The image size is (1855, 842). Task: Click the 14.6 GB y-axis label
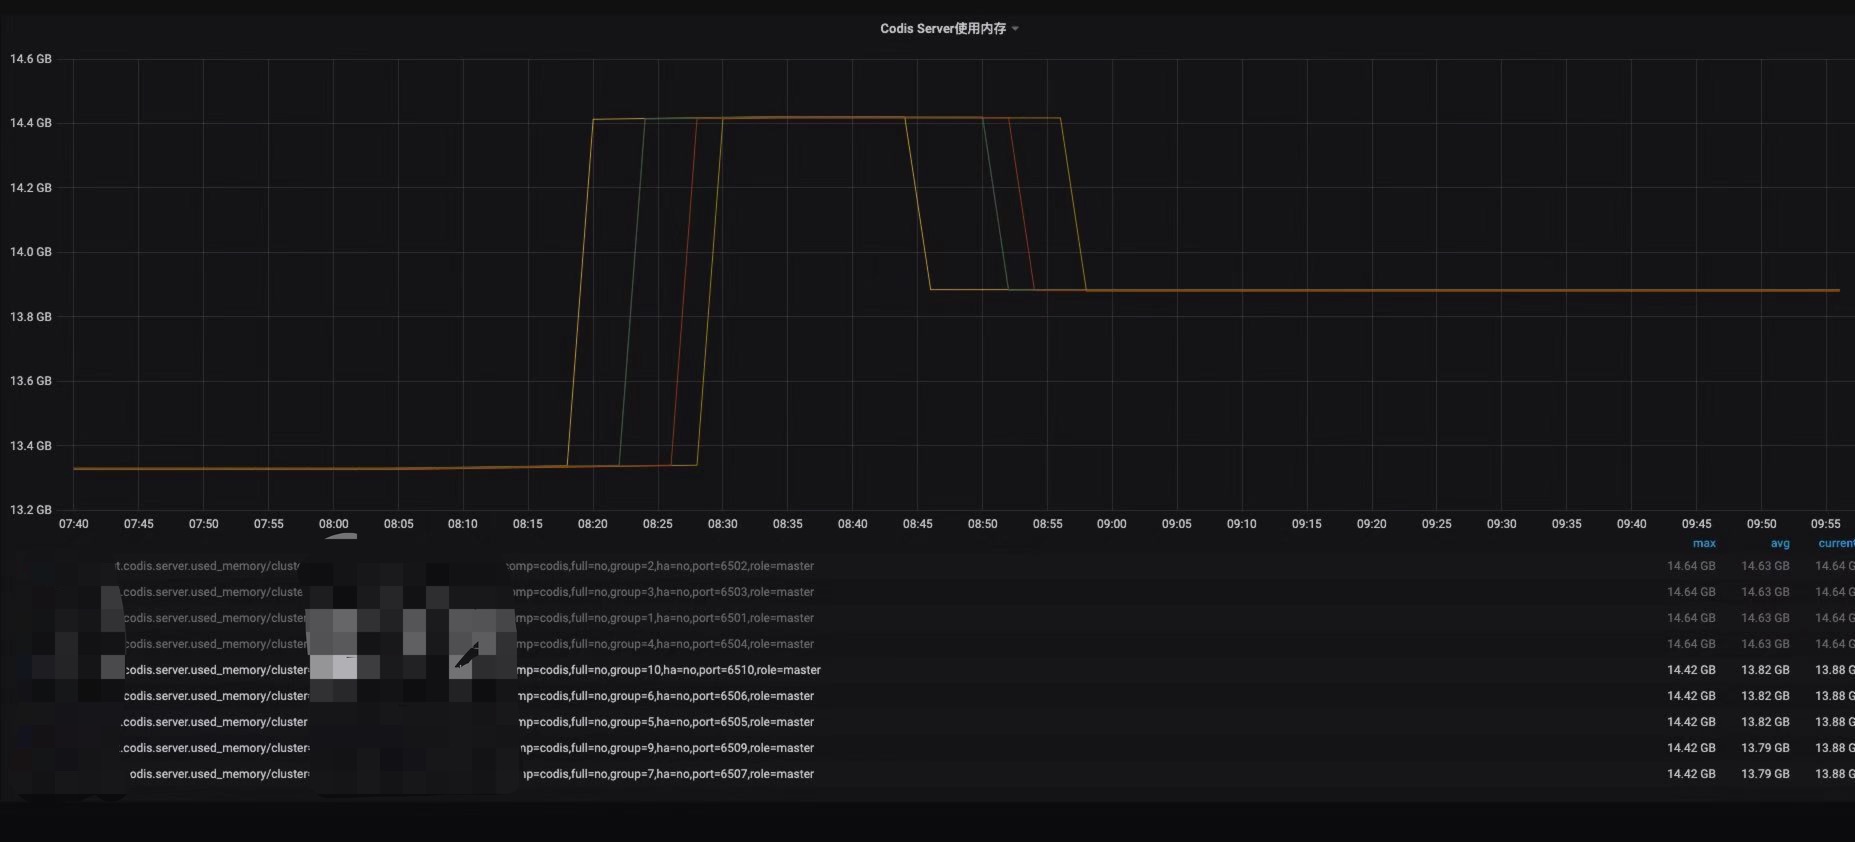click(31, 59)
